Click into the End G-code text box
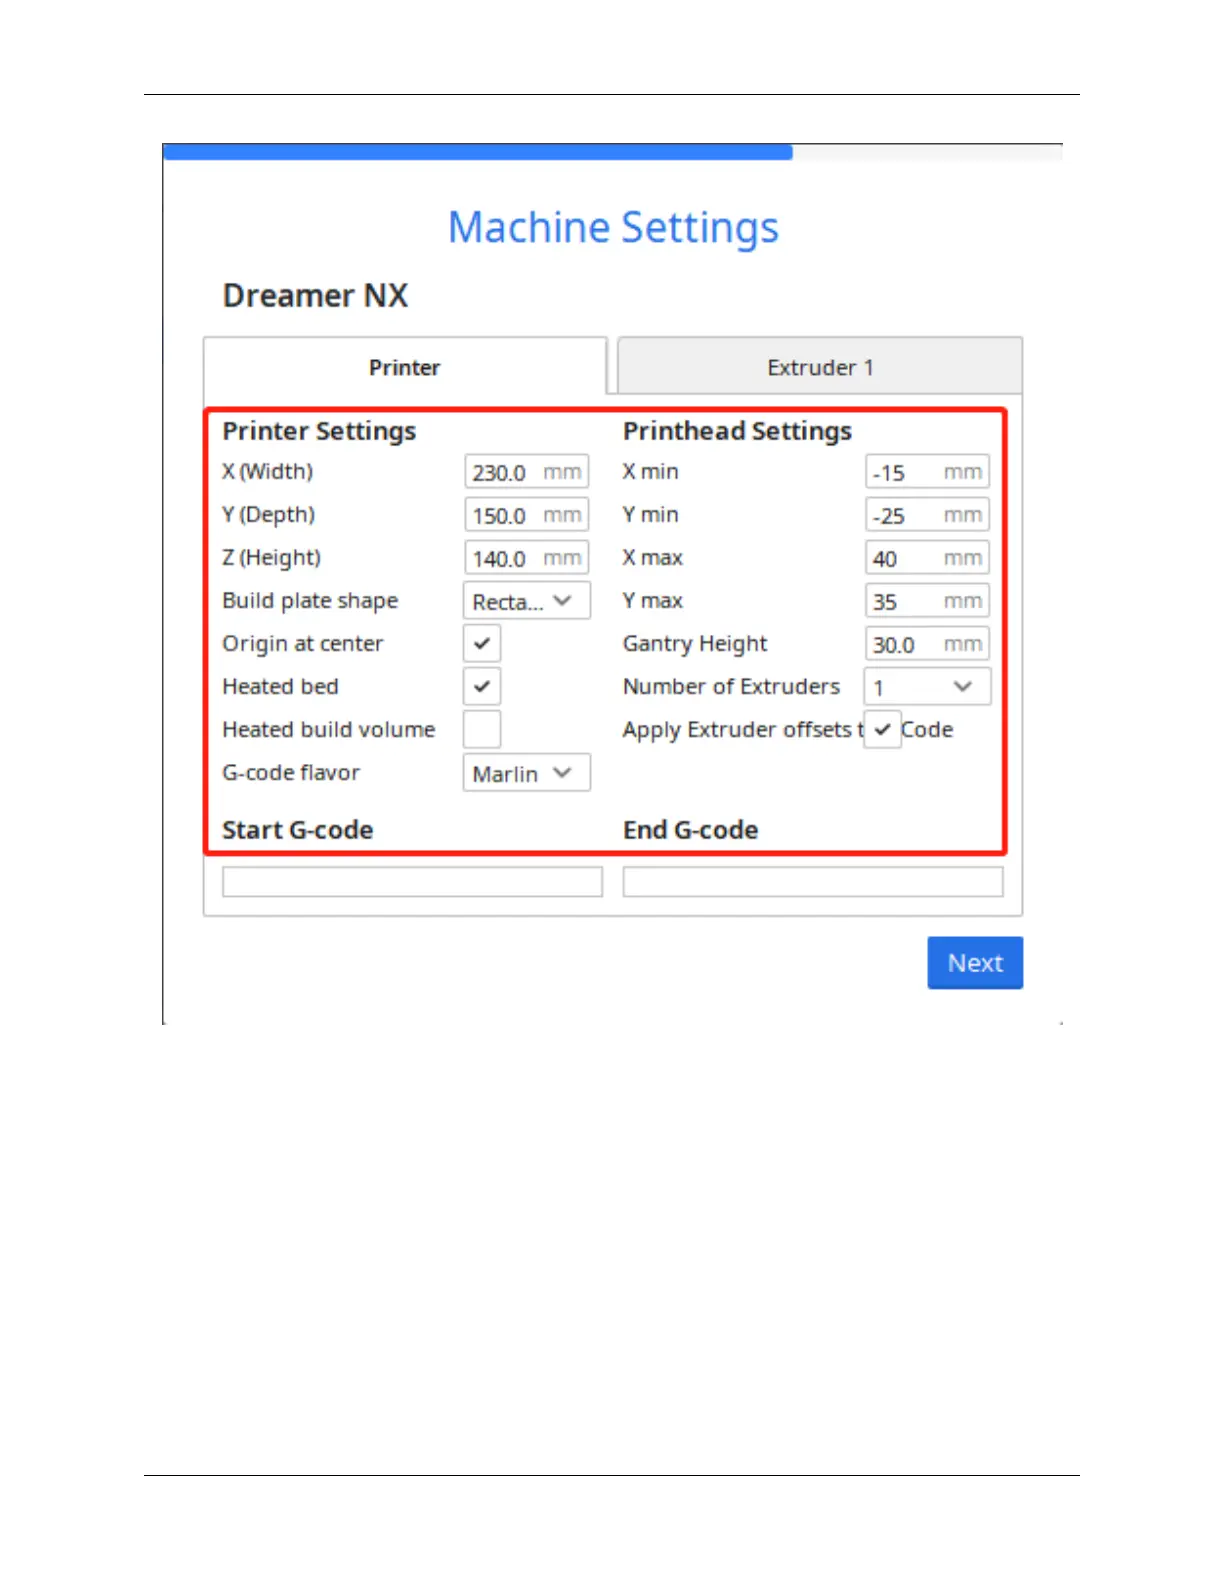Image resolution: width=1224 pixels, height=1584 pixels. [x=812, y=881]
